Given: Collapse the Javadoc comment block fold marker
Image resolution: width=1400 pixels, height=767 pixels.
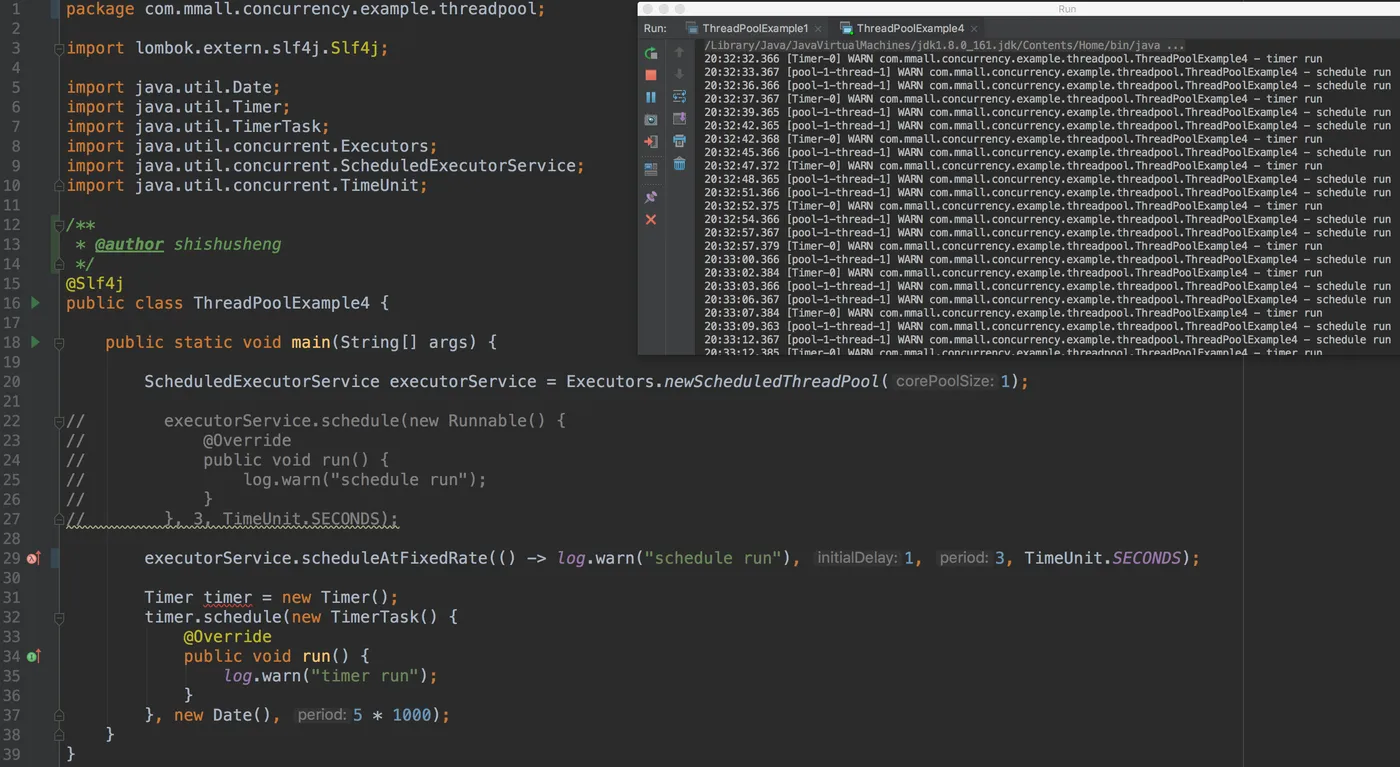Looking at the screenshot, I should pos(59,226).
